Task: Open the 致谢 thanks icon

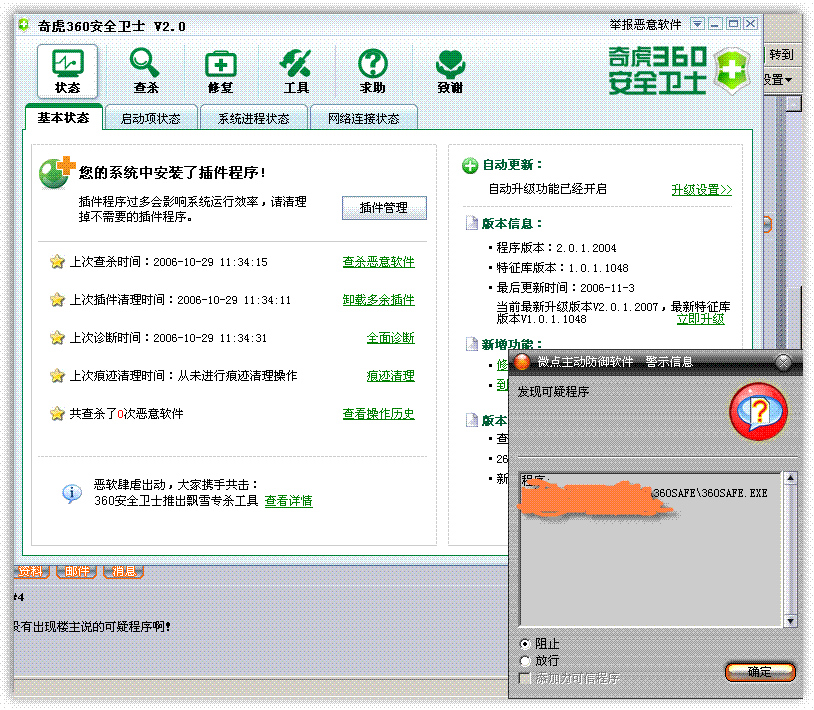Action: click(450, 71)
